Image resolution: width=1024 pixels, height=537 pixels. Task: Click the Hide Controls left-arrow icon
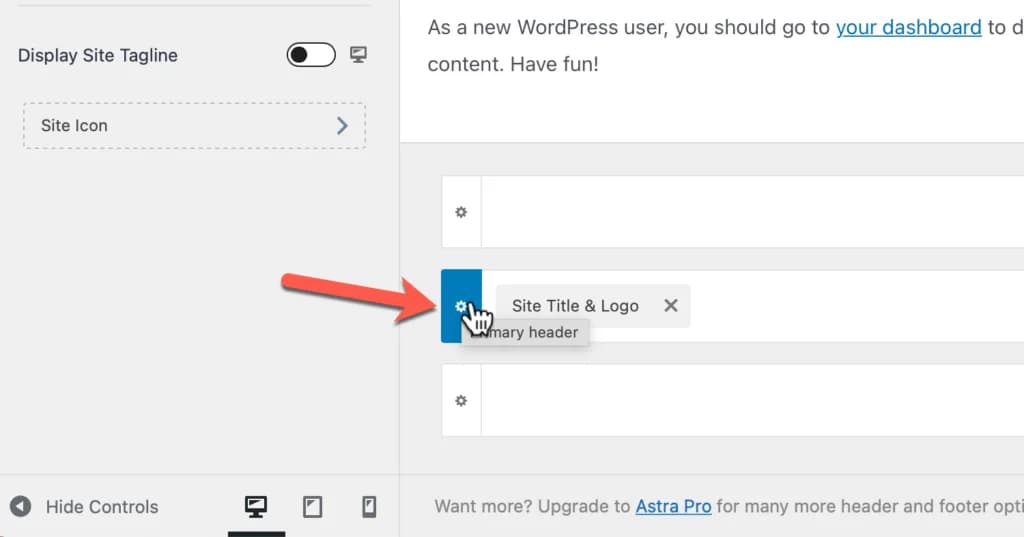coord(21,507)
